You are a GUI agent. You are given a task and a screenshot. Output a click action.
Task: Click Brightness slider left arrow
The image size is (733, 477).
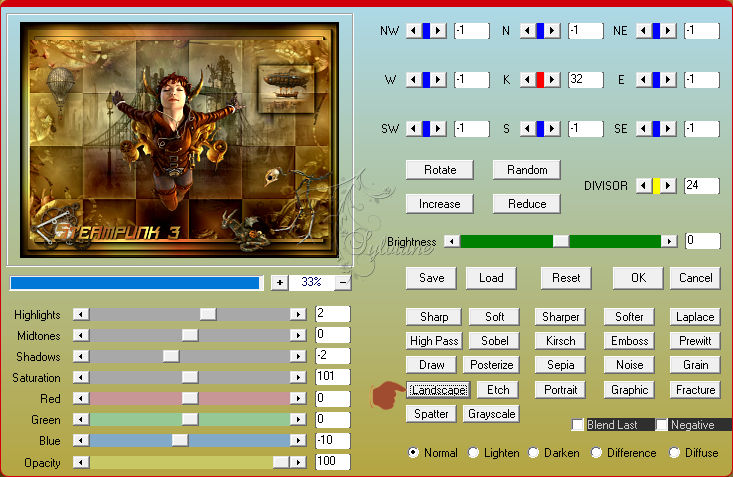(x=452, y=241)
